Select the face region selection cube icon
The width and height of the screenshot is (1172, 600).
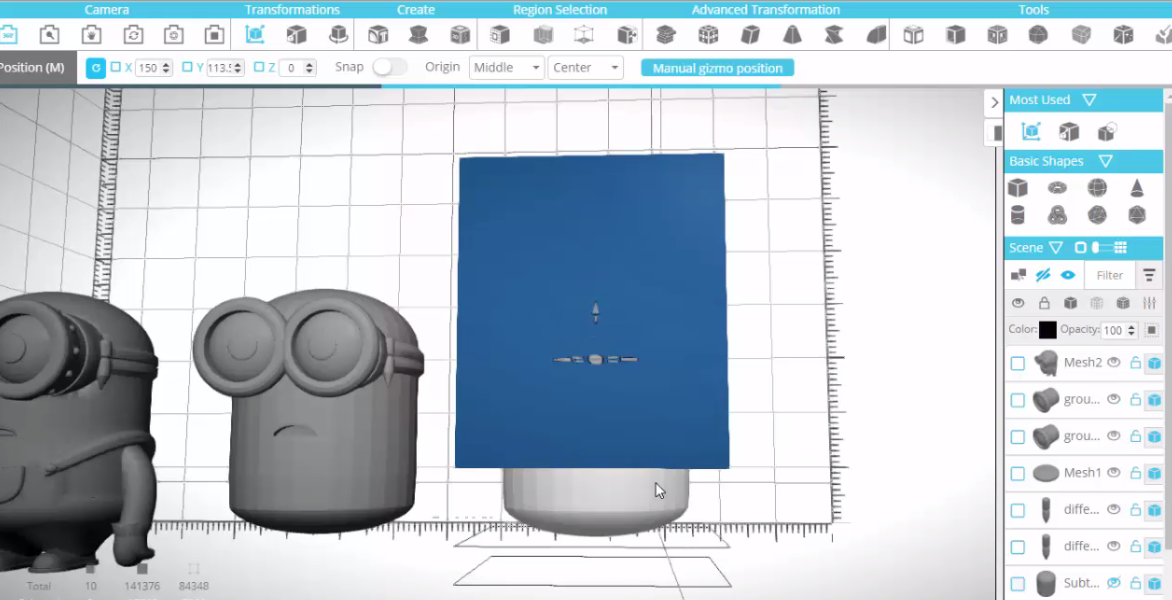(x=500, y=34)
